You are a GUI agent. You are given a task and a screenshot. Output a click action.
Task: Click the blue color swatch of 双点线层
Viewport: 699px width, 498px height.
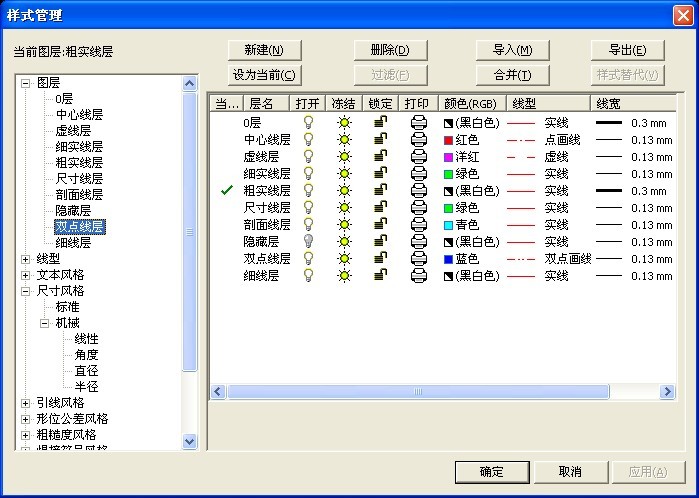tap(449, 259)
